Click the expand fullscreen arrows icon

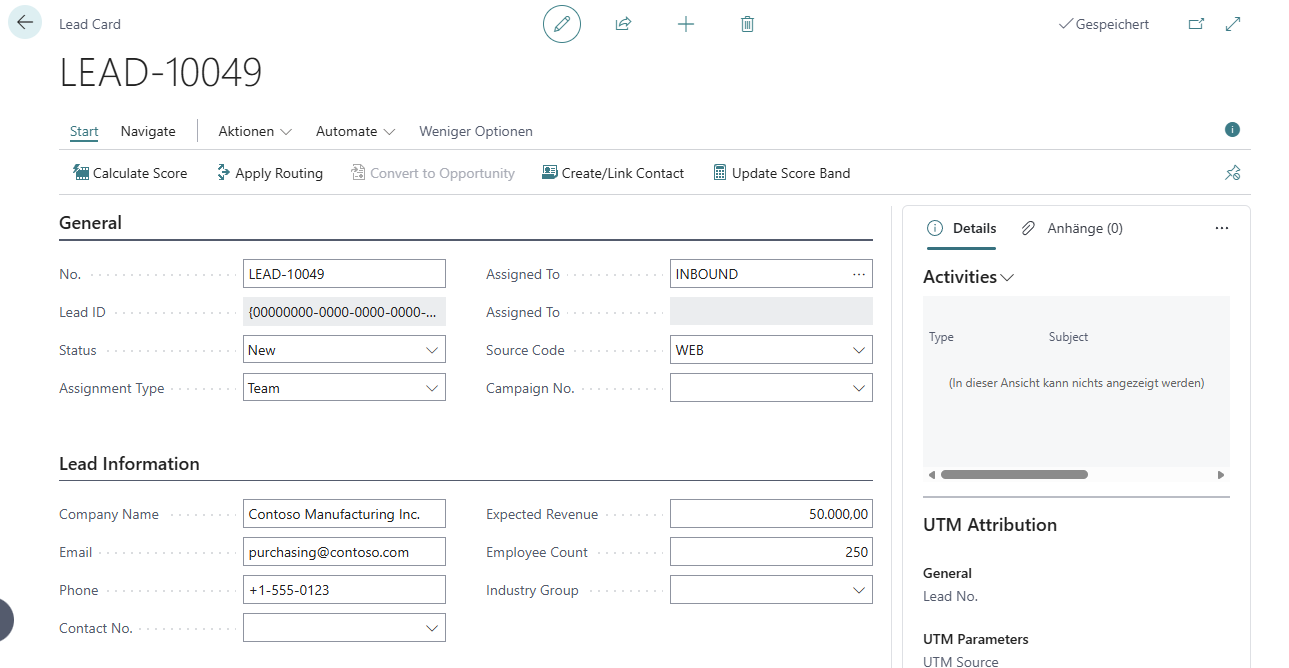[1233, 24]
